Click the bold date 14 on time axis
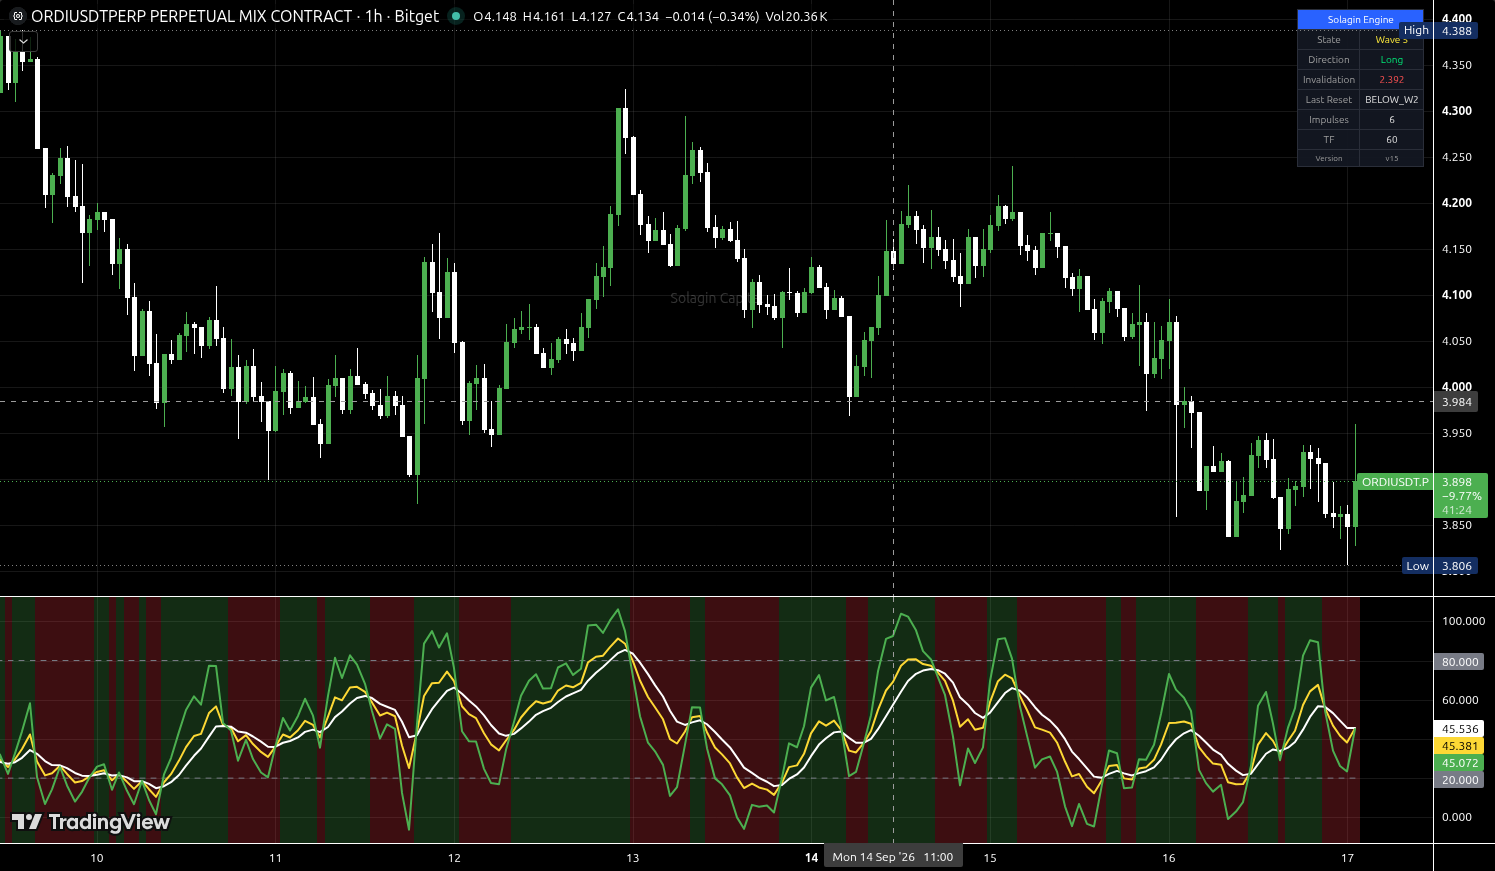Image resolution: width=1495 pixels, height=871 pixels. [812, 858]
